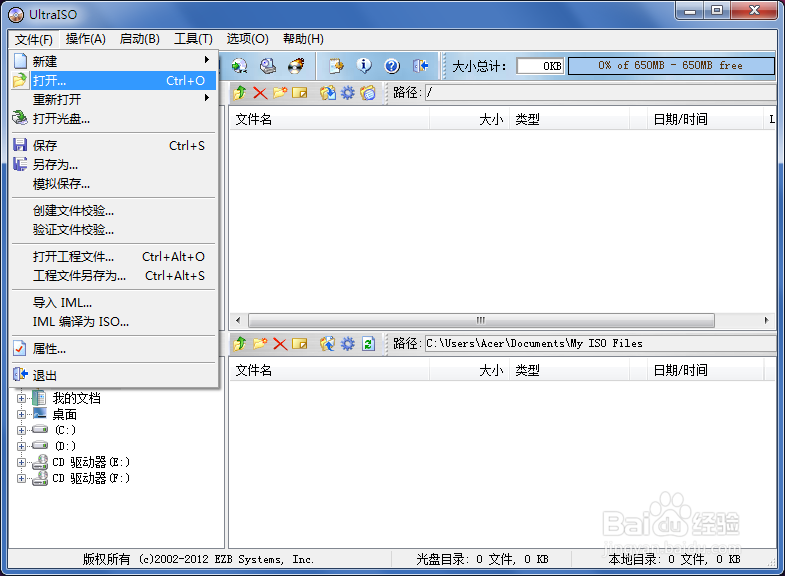Open the 帮助(H) menu
The width and height of the screenshot is (785, 576).
click(x=303, y=39)
